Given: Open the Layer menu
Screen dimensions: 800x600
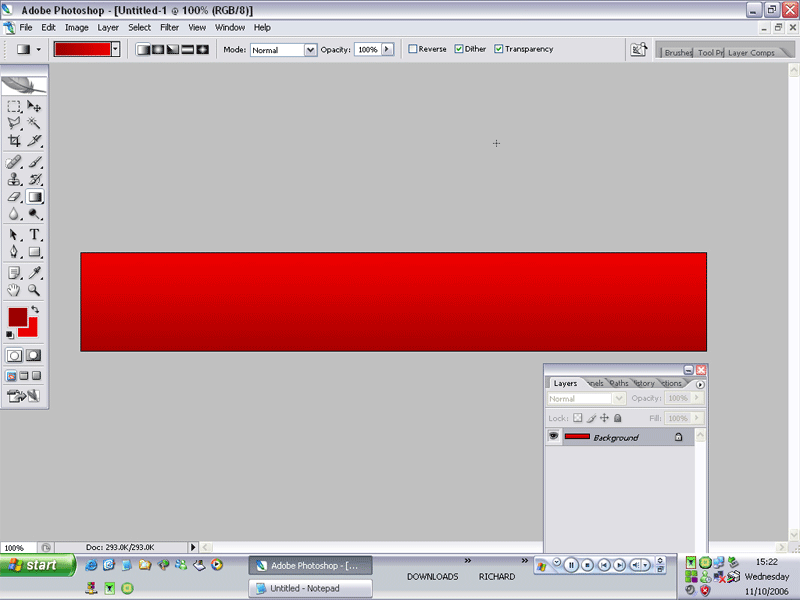Looking at the screenshot, I should point(108,28).
